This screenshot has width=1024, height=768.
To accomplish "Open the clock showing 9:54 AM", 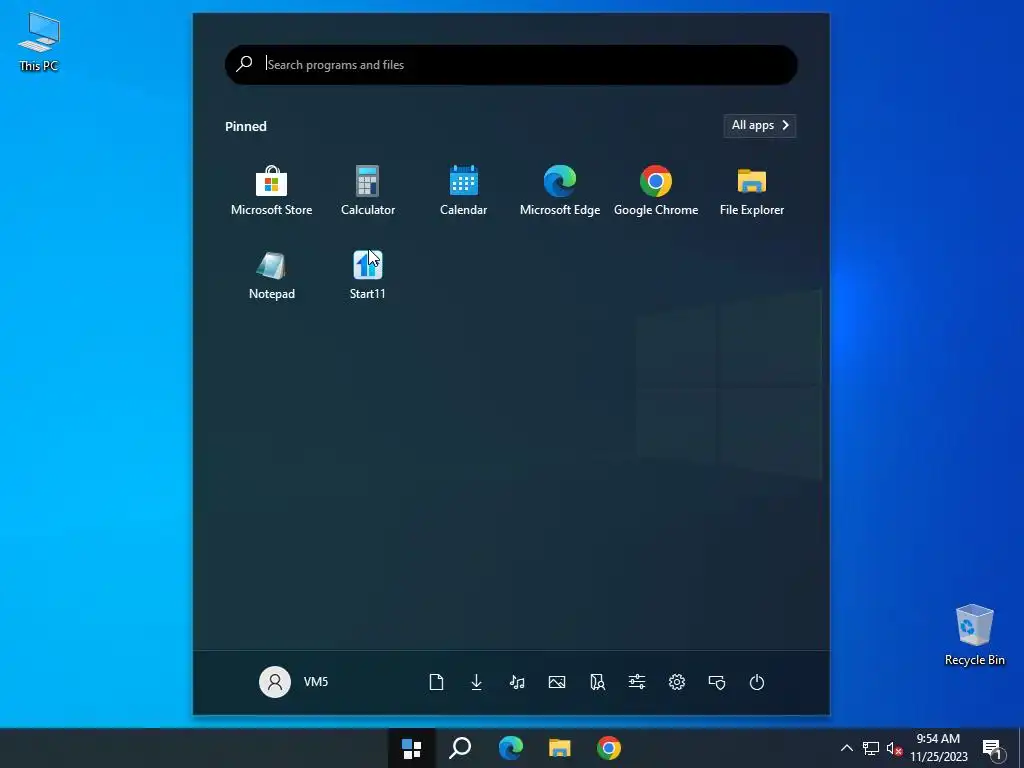I will [x=938, y=748].
